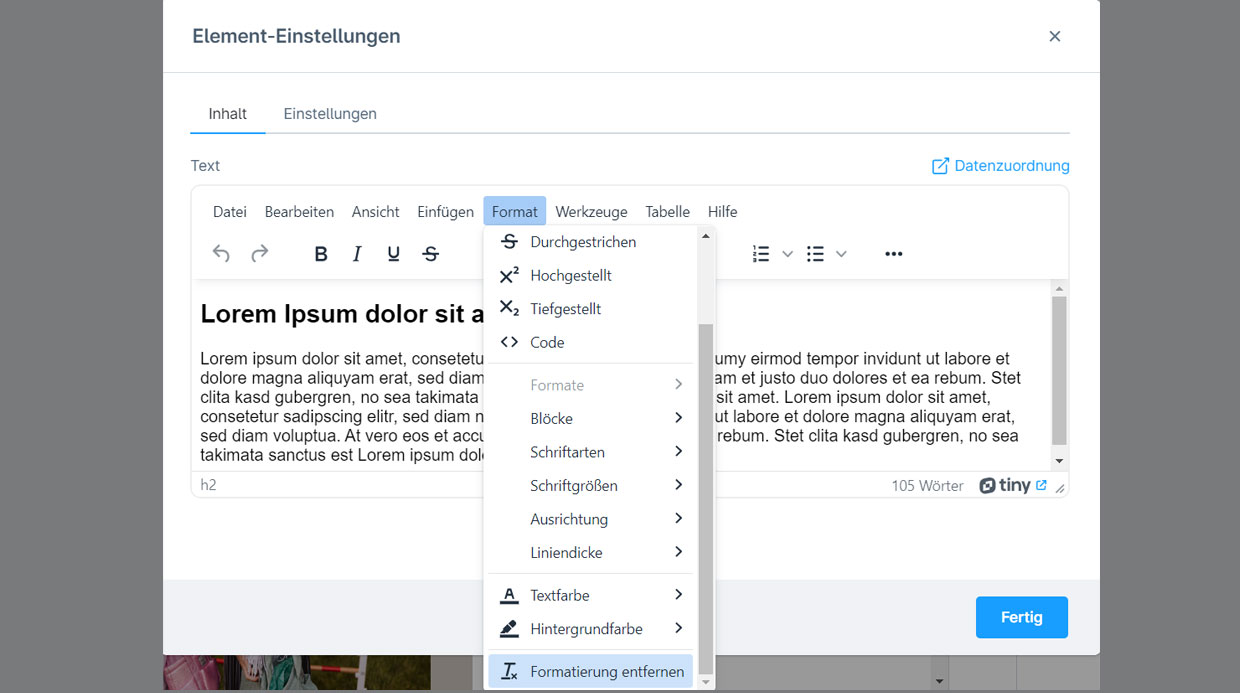This screenshot has width=1240, height=693.
Task: Expand the Textfarbe submenu
Action: 590,595
